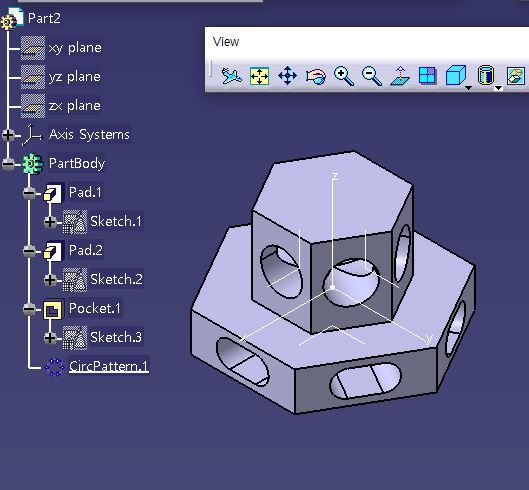Screen dimensions: 529x490
Task: Click the yz plane icon
Action: click(x=33, y=77)
